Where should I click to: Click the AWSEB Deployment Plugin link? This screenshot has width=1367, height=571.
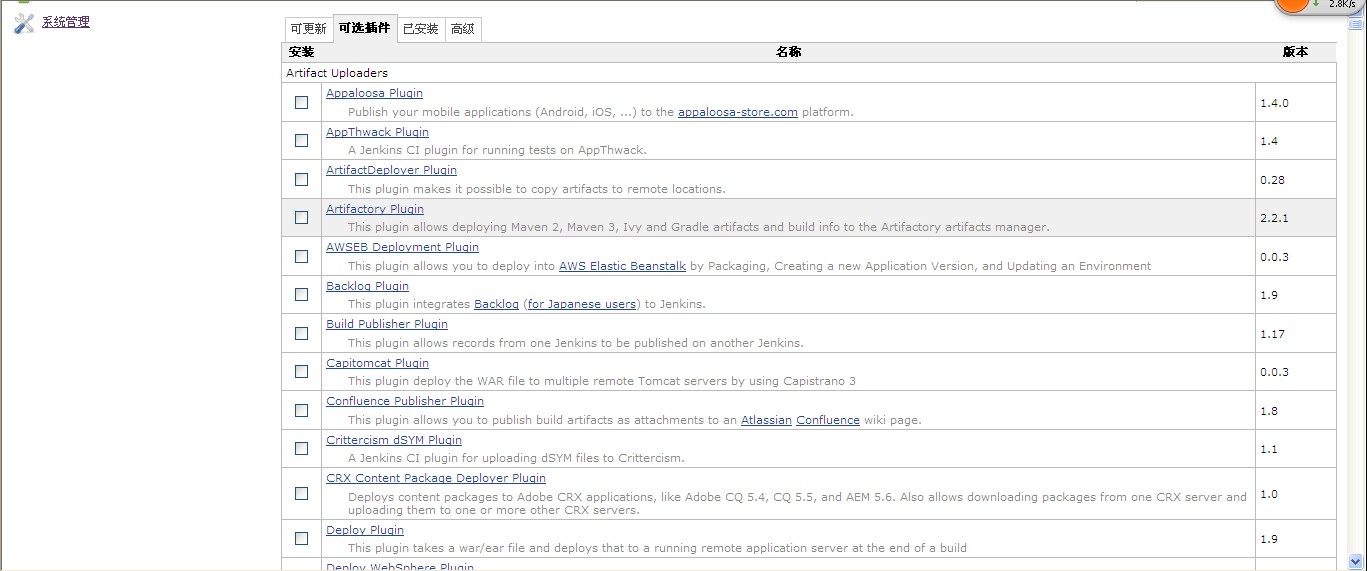pos(402,247)
